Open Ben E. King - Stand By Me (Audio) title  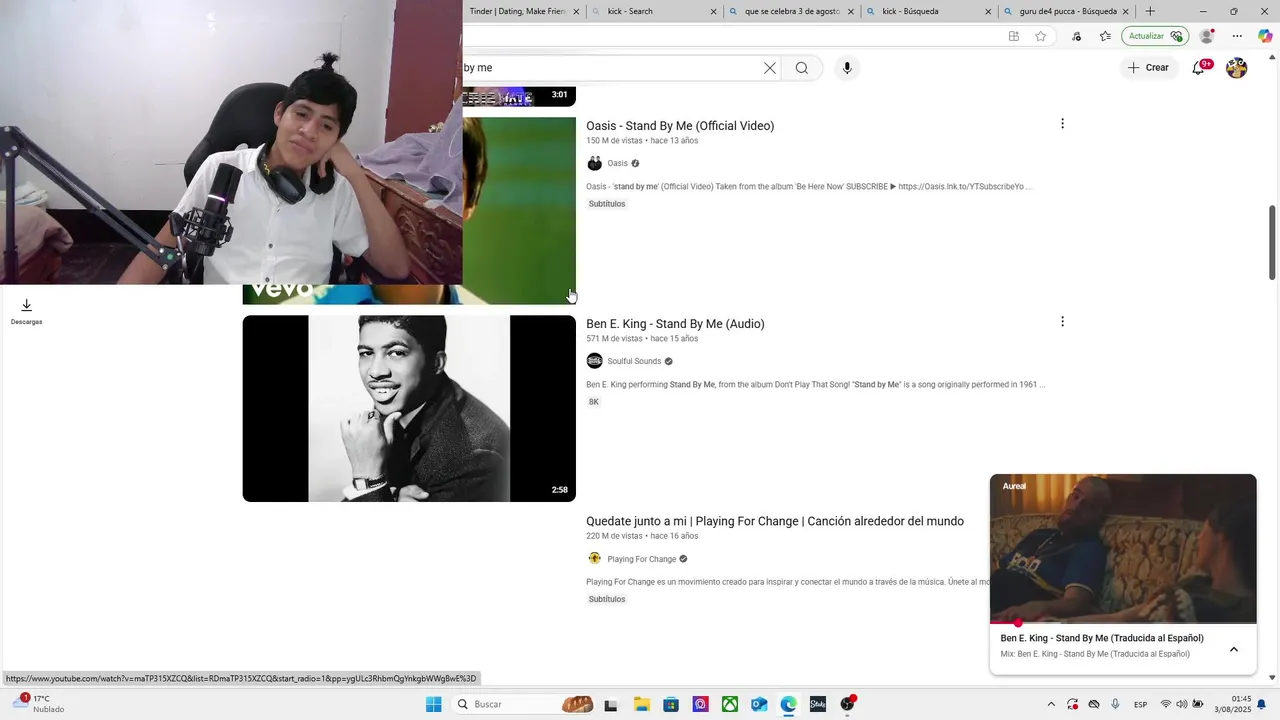point(675,324)
